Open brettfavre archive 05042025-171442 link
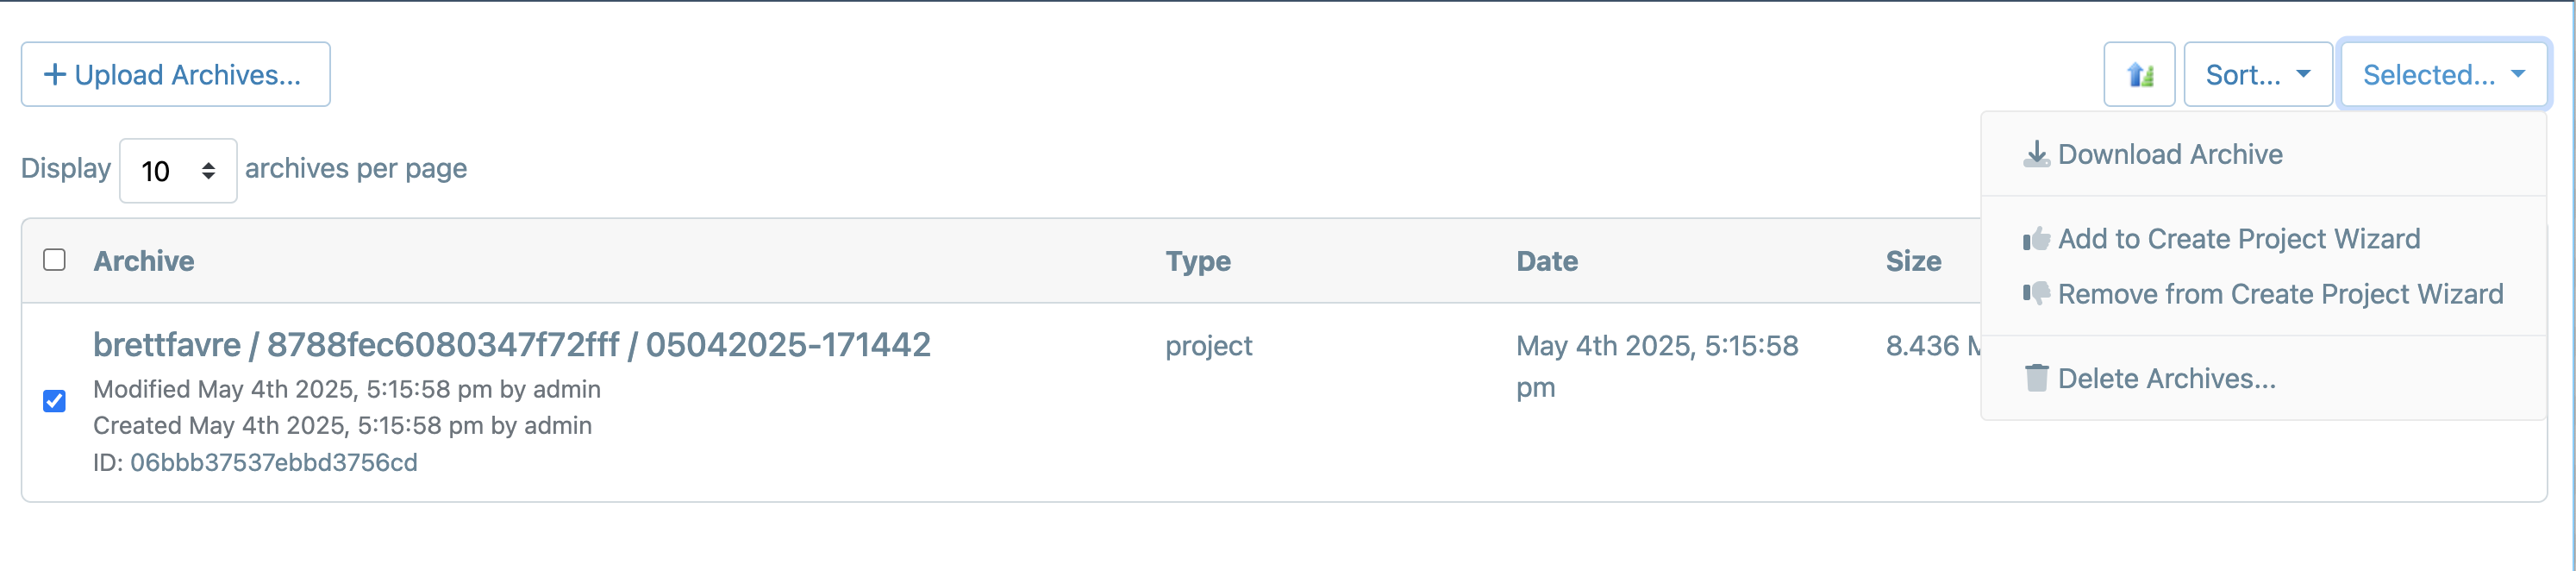Image resolution: width=2576 pixels, height=571 pixels. pos(512,344)
